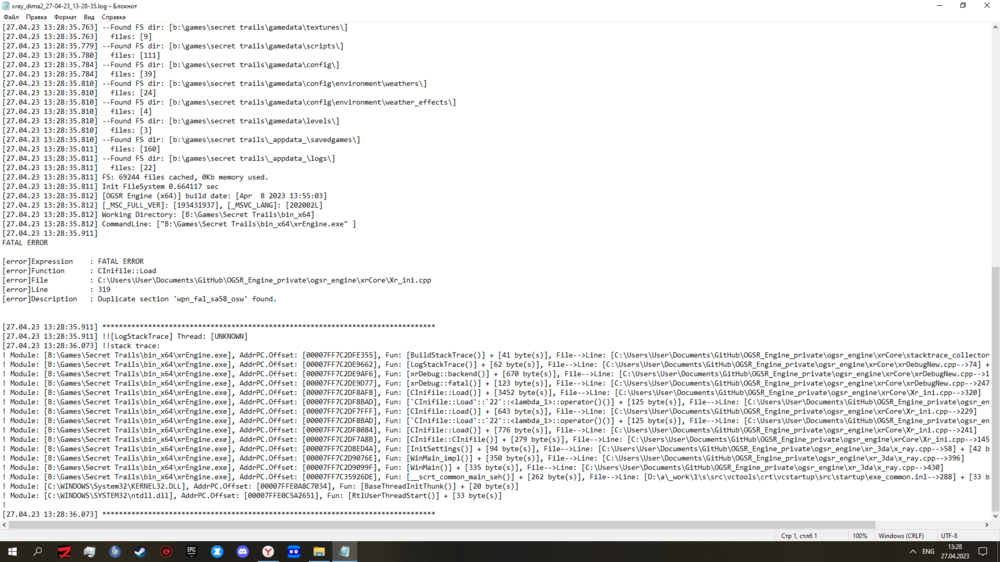This screenshot has height=562, width=1000.
Task: Launch the red Z app on the taskbar
Action: coord(64,552)
